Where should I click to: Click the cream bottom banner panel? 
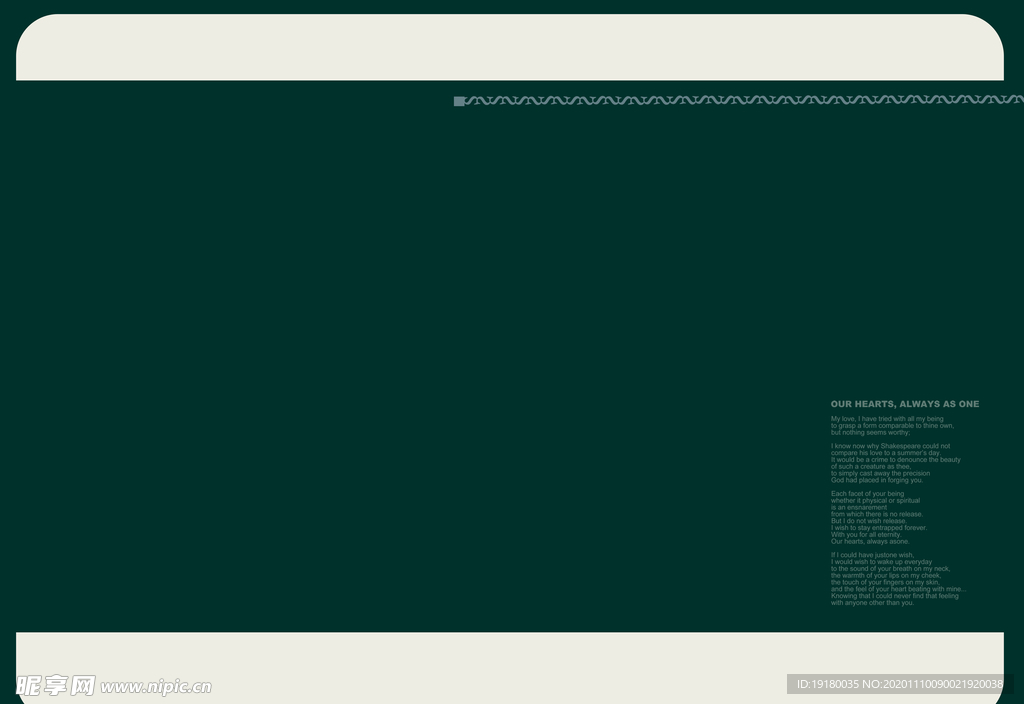coord(500,665)
